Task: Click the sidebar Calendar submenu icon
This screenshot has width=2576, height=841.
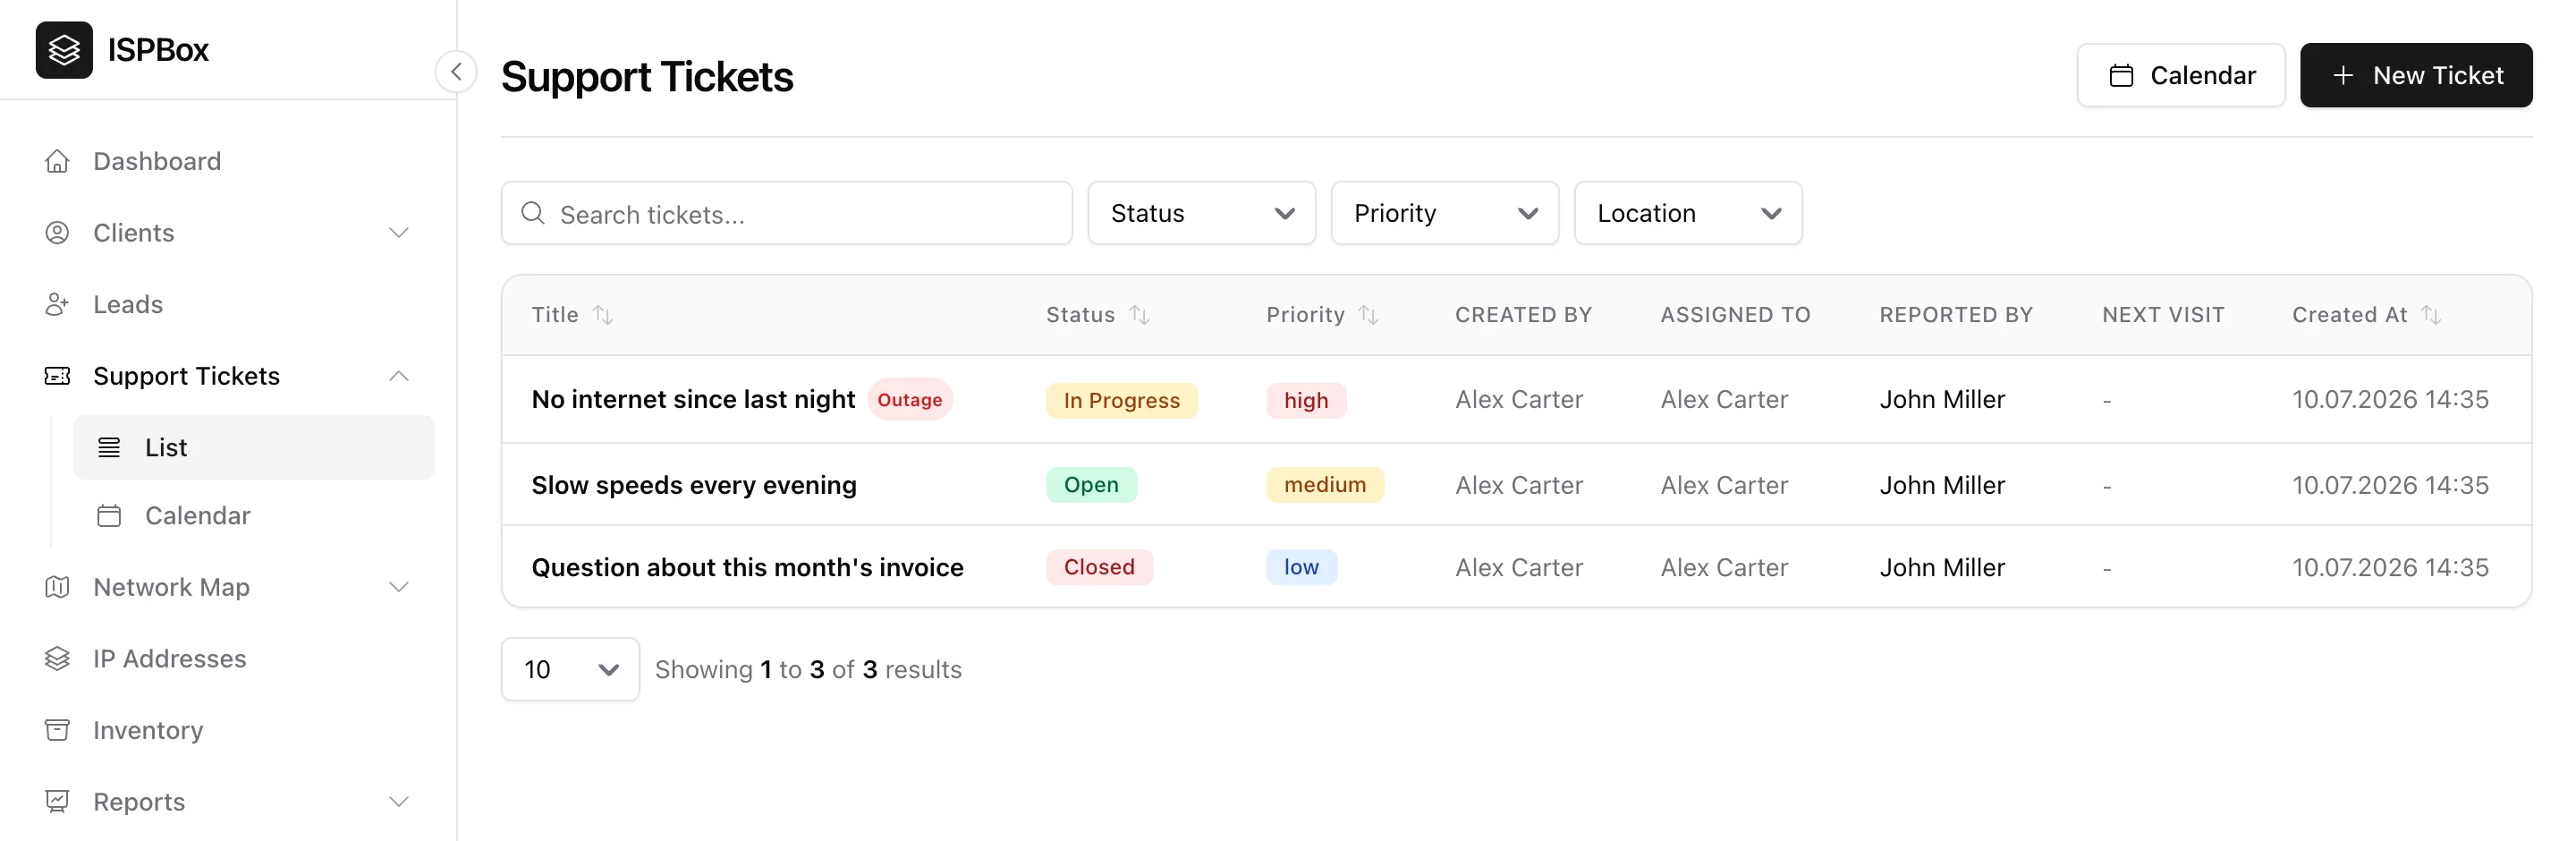Action: tap(109, 516)
